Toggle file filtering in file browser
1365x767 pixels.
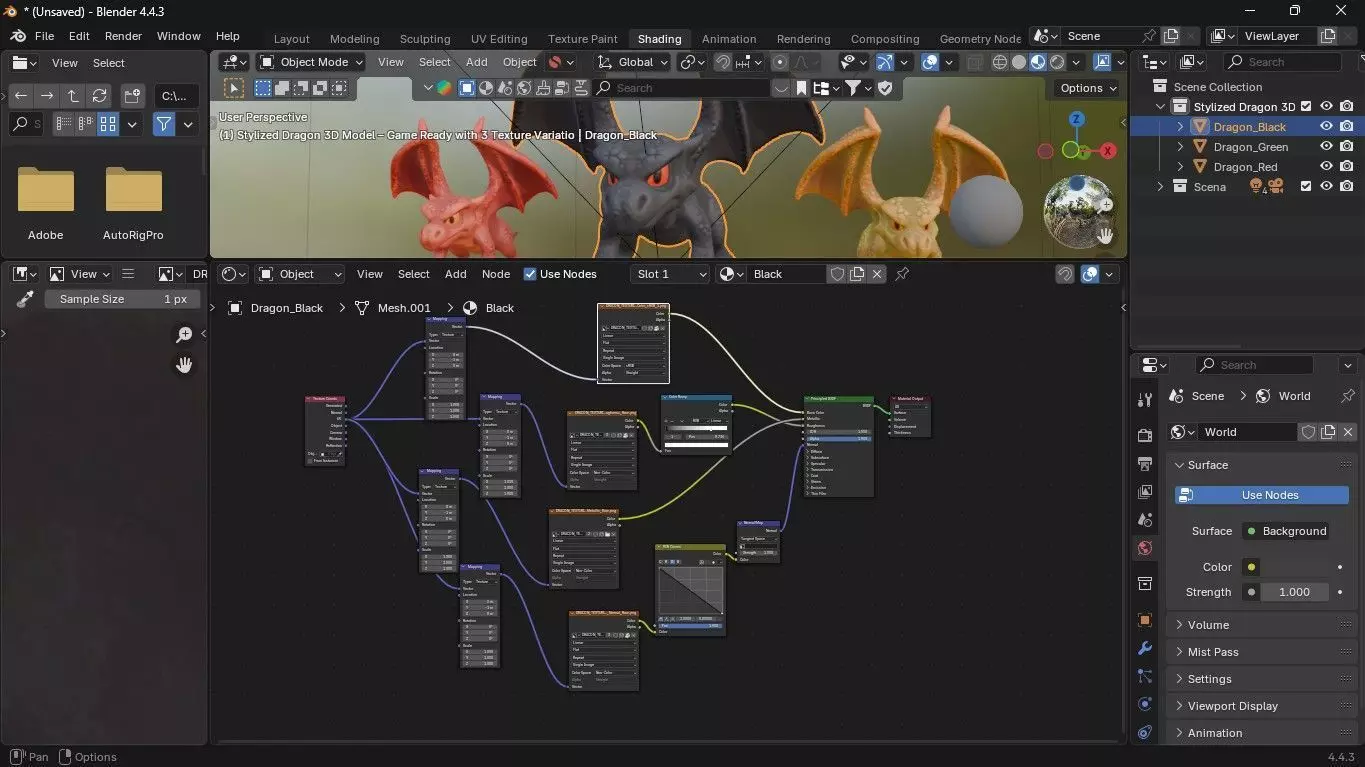[x=163, y=125]
